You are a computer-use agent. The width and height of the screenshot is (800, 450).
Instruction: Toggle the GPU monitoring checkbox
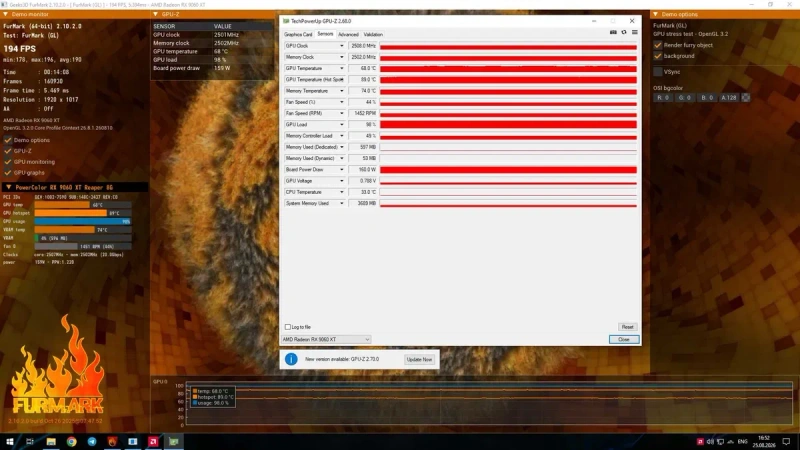click(8, 162)
